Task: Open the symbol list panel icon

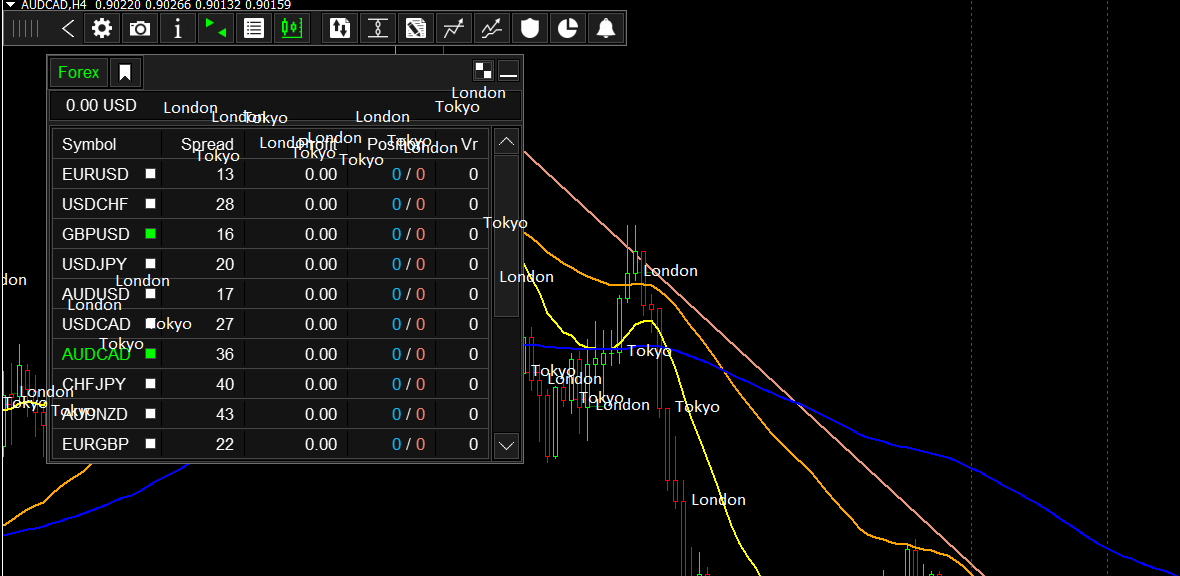Action: (x=254, y=29)
